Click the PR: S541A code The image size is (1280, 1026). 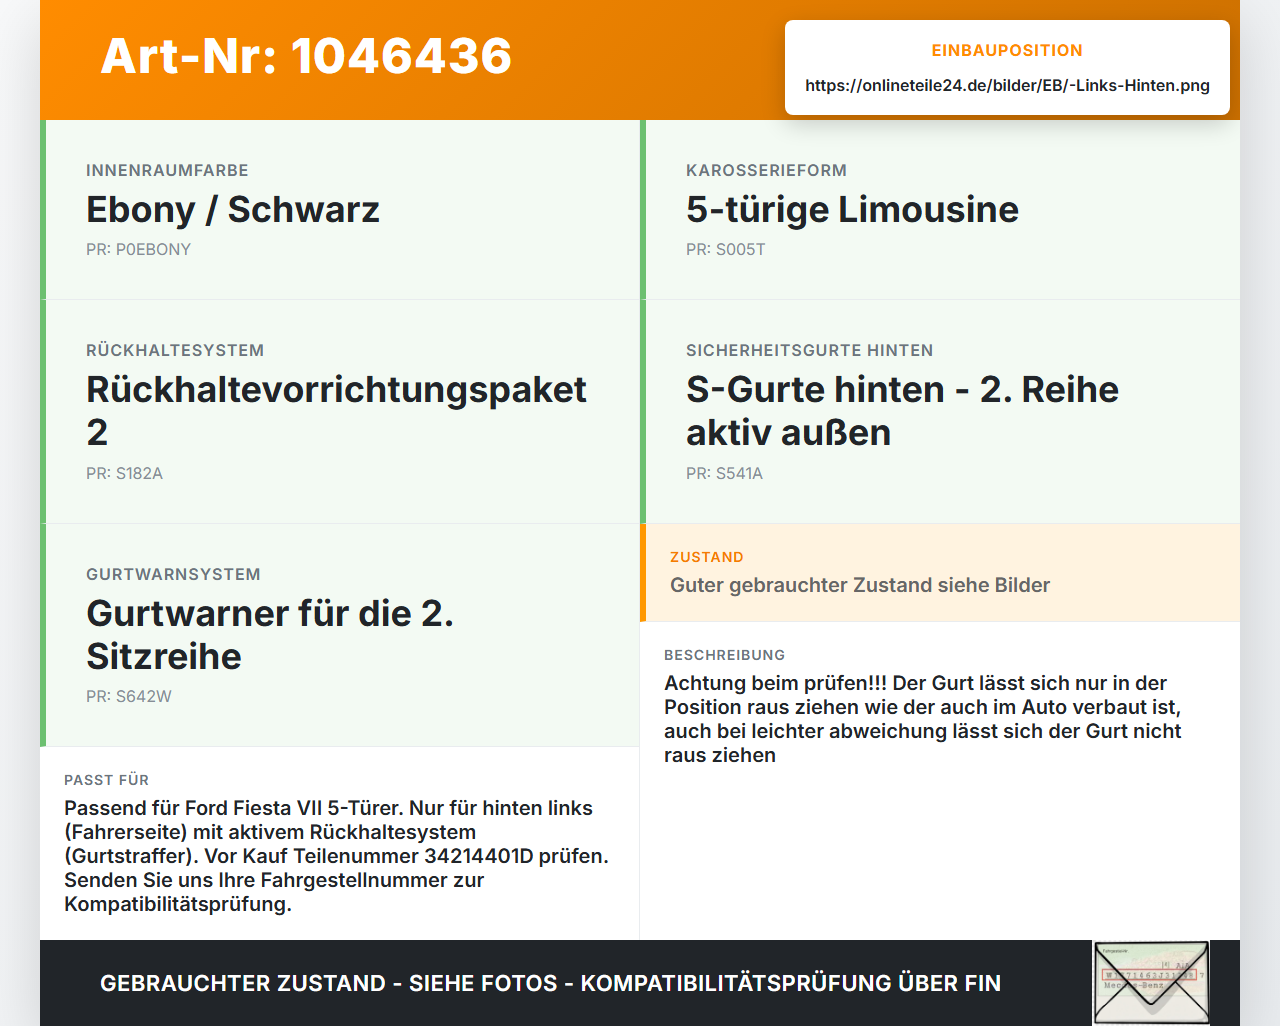(x=724, y=473)
